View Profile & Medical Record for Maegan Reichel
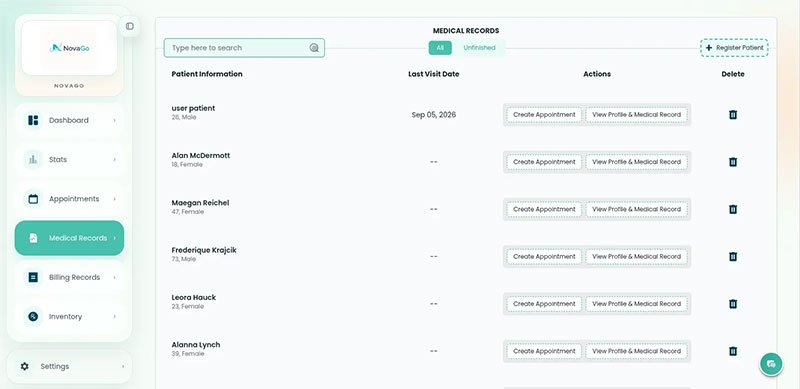Viewport: 800px width, 389px height. point(636,209)
